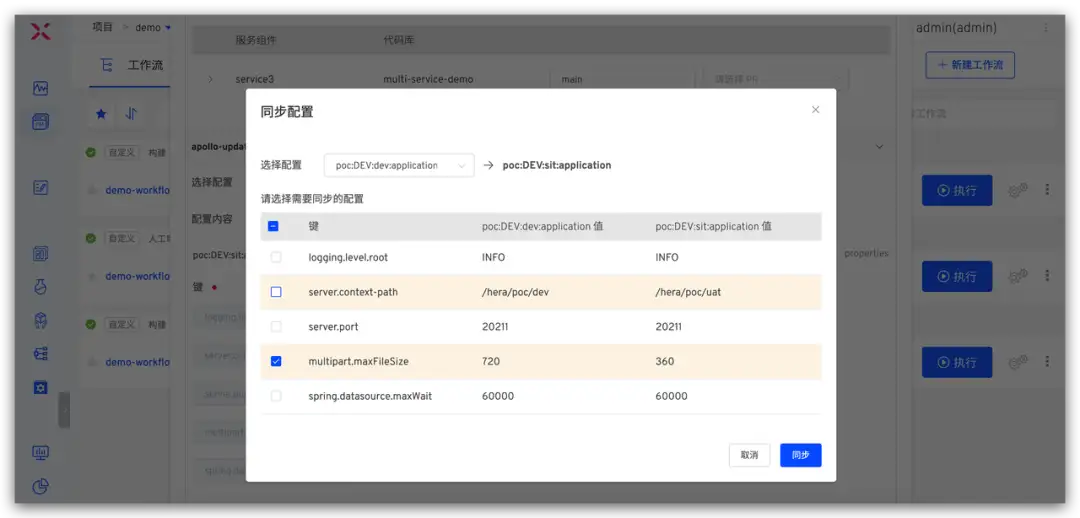The width and height of the screenshot is (1080, 518).
Task: Click the vertical dots menu beside admin
Action: tap(1046, 28)
